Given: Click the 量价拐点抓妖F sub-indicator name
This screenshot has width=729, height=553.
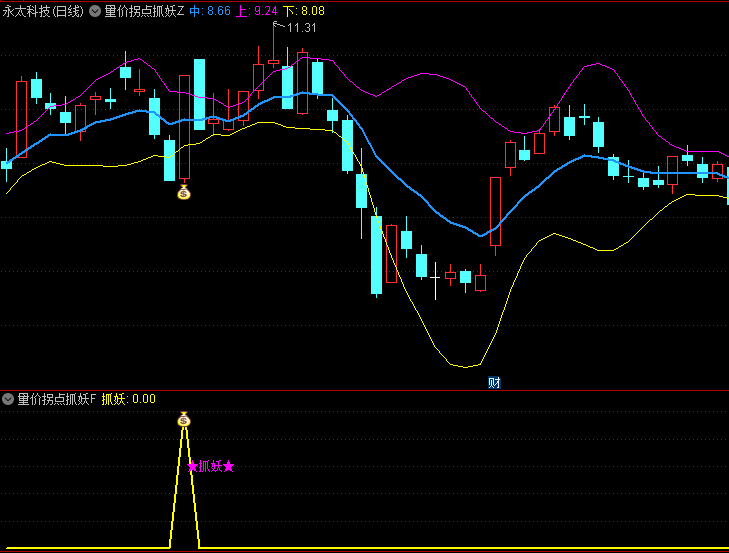Looking at the screenshot, I should (57, 399).
